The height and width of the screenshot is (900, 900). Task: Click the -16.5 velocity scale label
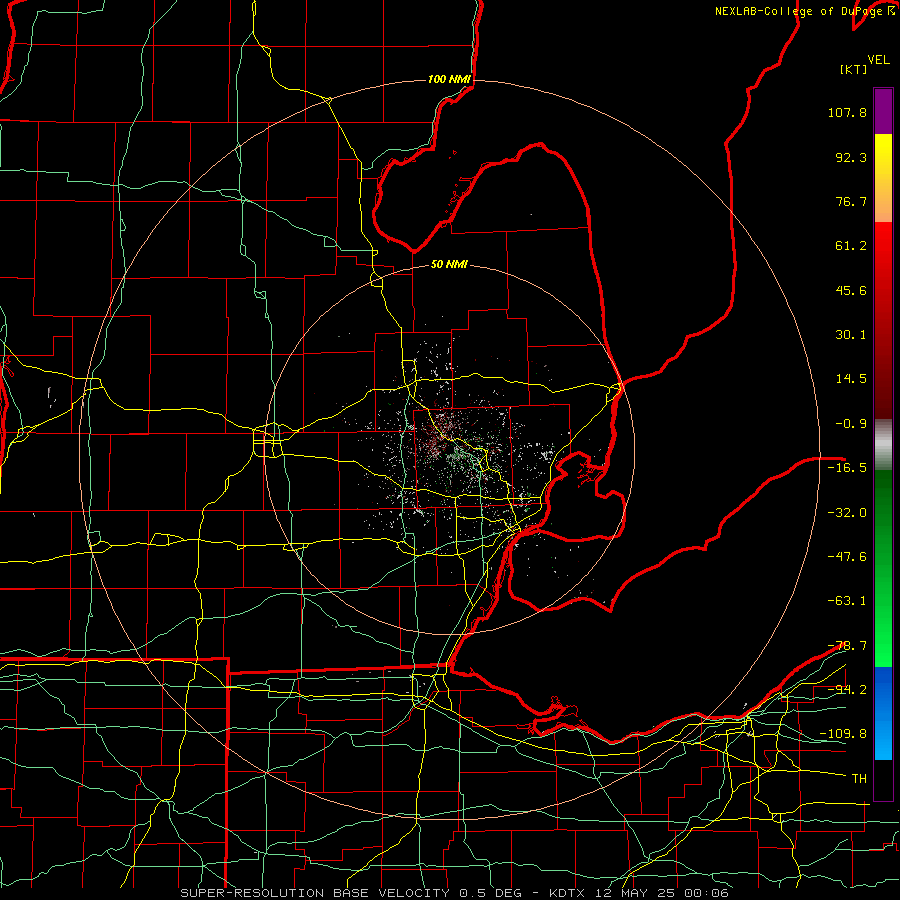(847, 468)
